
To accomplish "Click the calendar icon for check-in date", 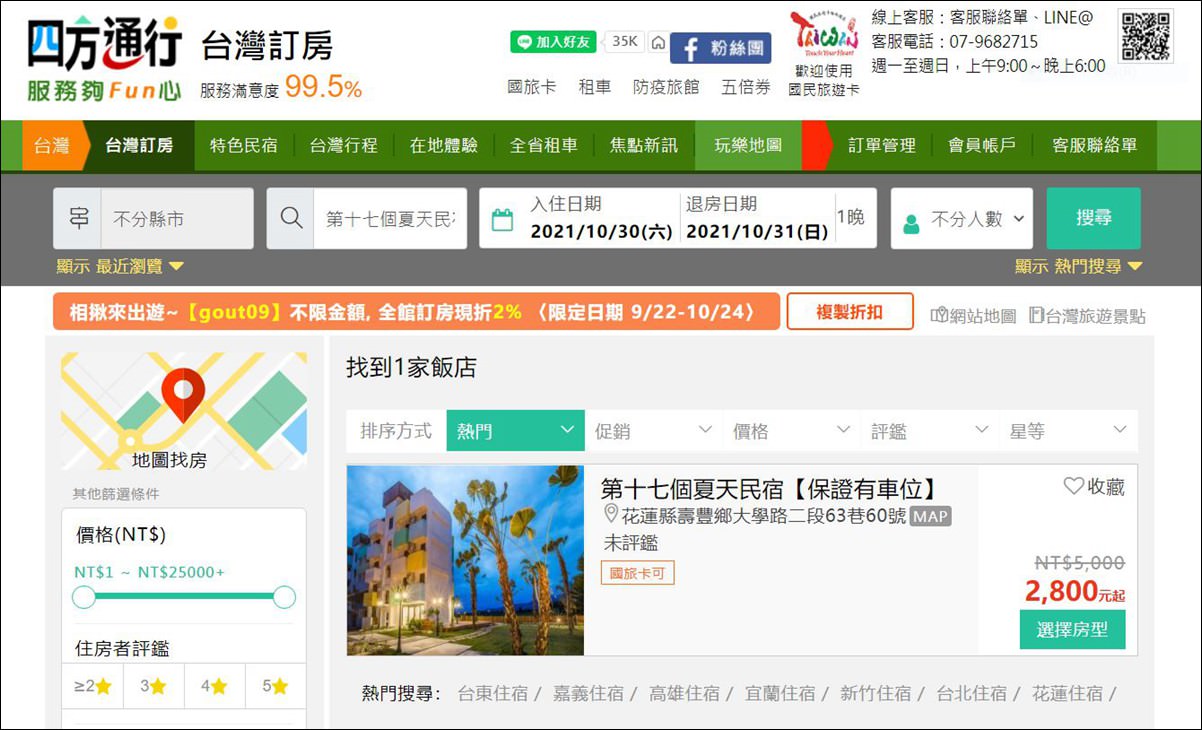I will [x=502, y=219].
